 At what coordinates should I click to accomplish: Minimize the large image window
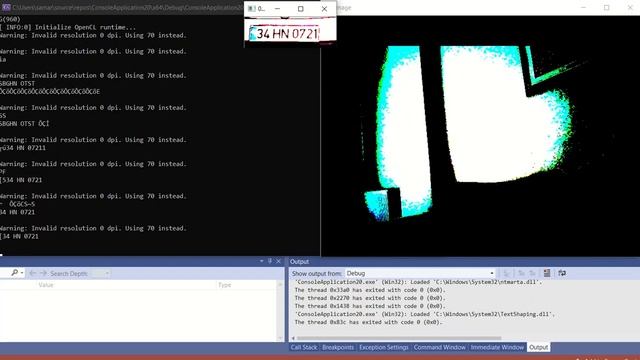(583, 8)
